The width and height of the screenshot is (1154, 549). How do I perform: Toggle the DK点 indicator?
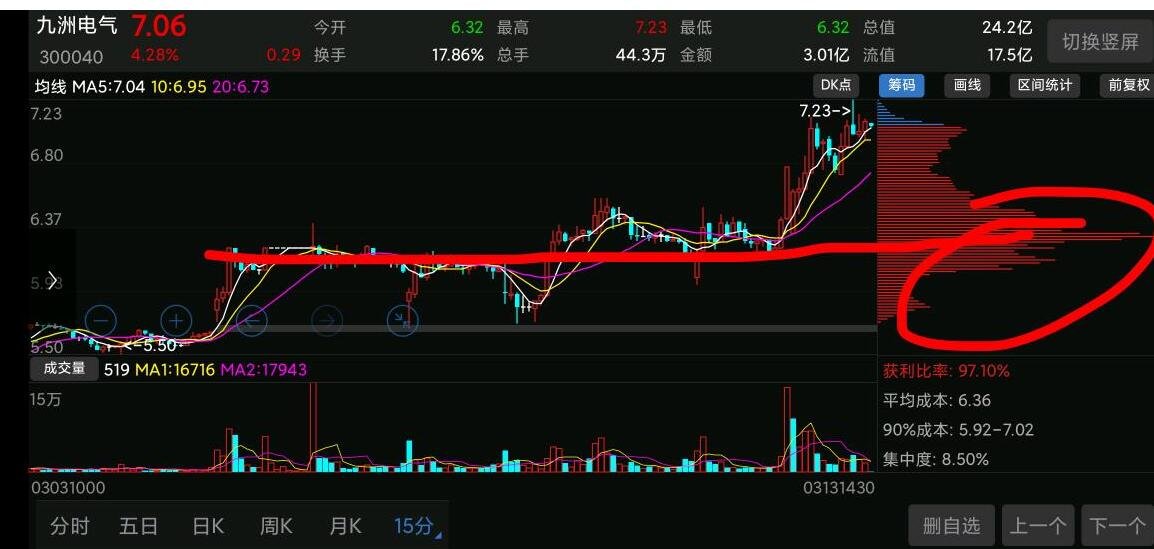coord(836,85)
